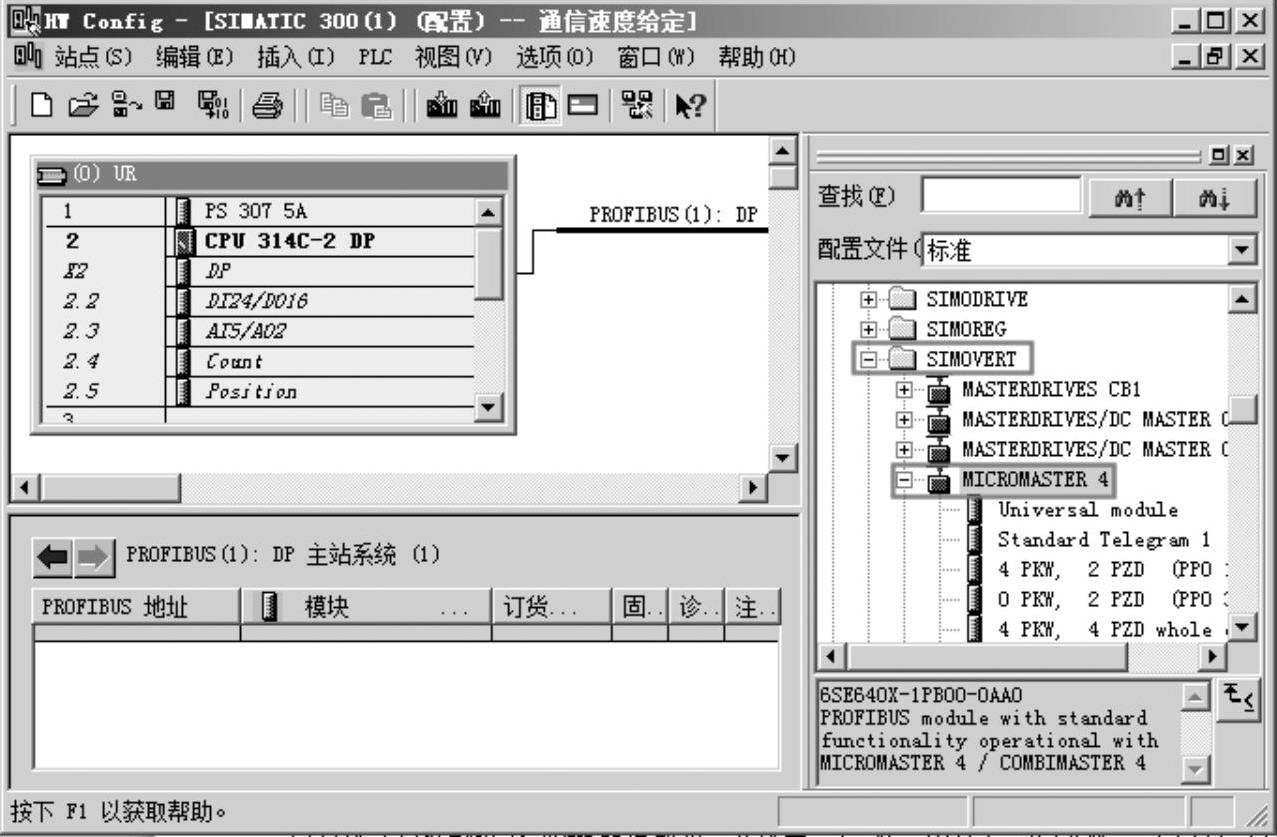Viewport: 1277px width, 837px height.
Task: Select Universal module in catalog
Action: click(x=1088, y=510)
